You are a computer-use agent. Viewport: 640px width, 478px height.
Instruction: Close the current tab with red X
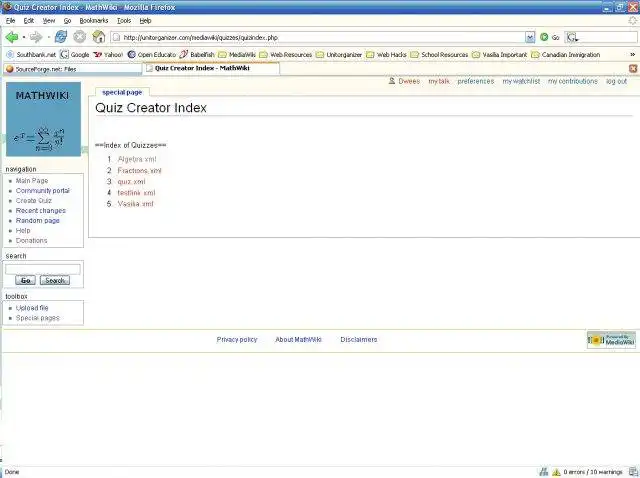[x=633, y=68]
